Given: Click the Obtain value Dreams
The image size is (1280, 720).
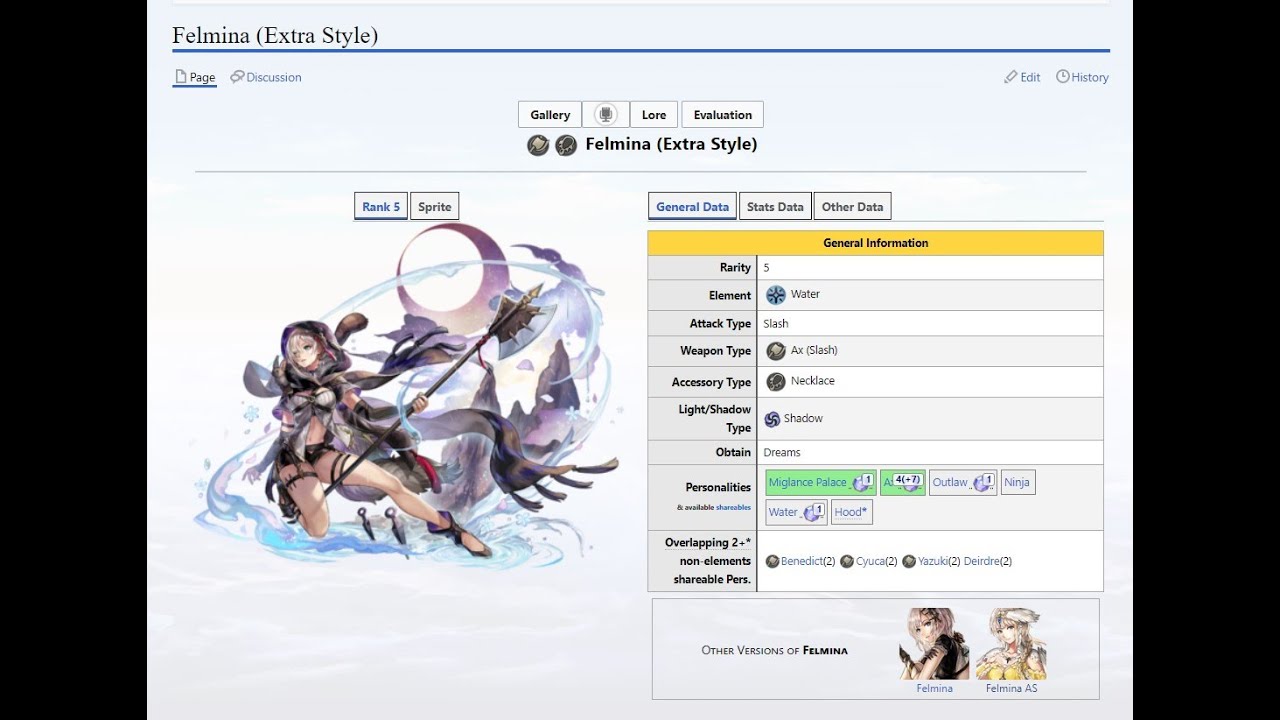Looking at the screenshot, I should (x=782, y=453).
